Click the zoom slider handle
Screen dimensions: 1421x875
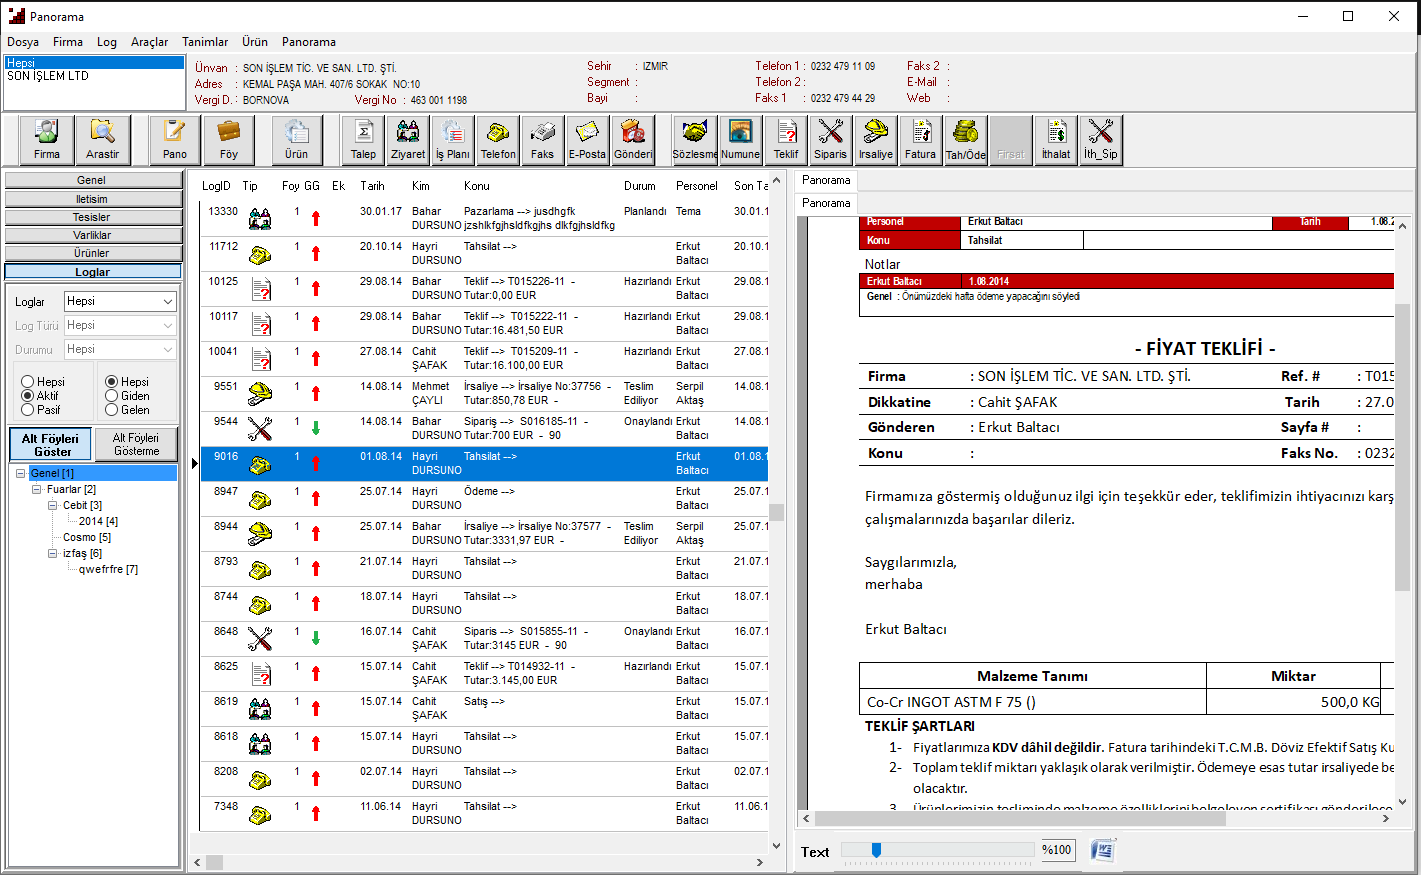(x=876, y=850)
